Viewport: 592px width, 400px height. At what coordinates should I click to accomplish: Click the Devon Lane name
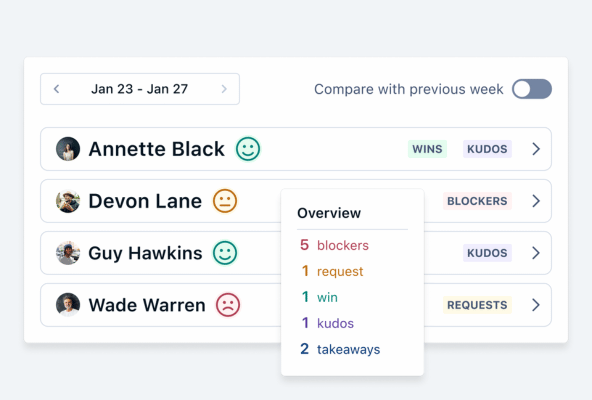pyautogui.click(x=145, y=201)
